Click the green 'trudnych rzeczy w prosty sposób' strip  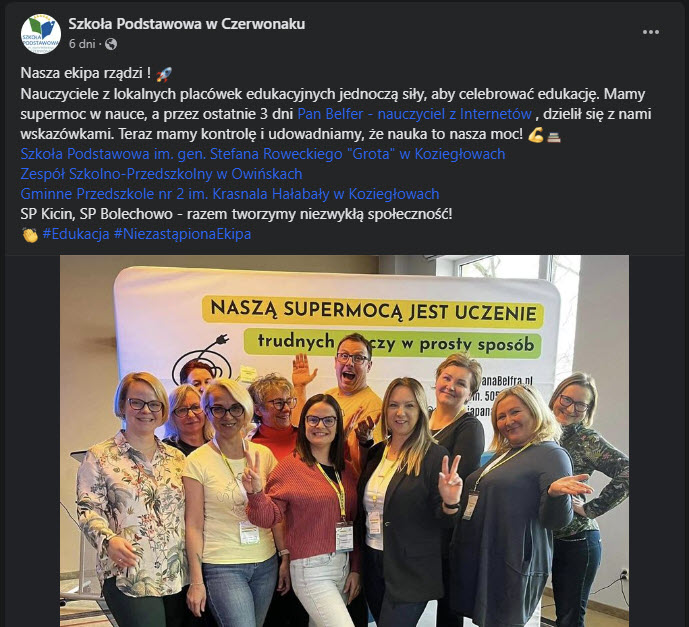pyautogui.click(x=392, y=344)
